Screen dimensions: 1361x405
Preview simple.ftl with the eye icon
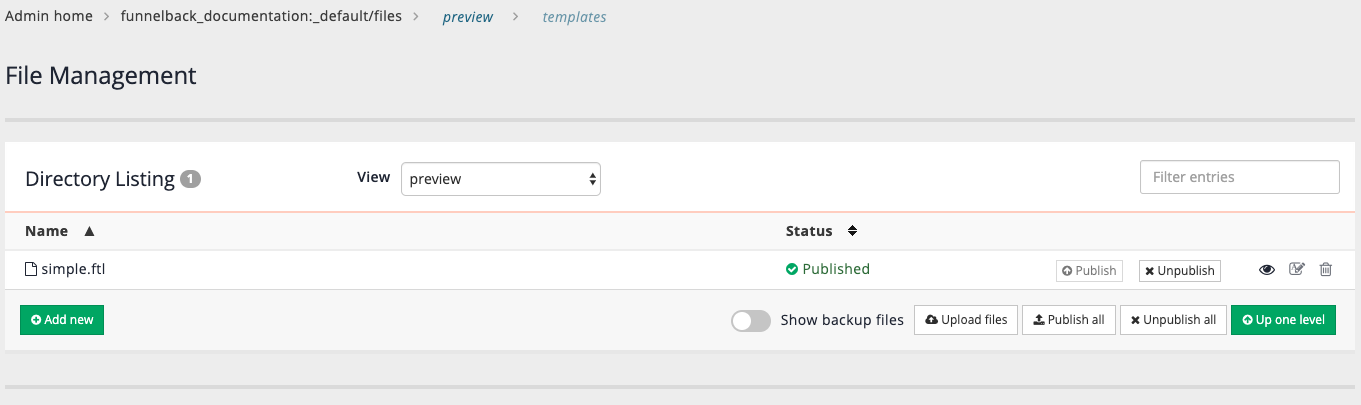tap(1267, 270)
